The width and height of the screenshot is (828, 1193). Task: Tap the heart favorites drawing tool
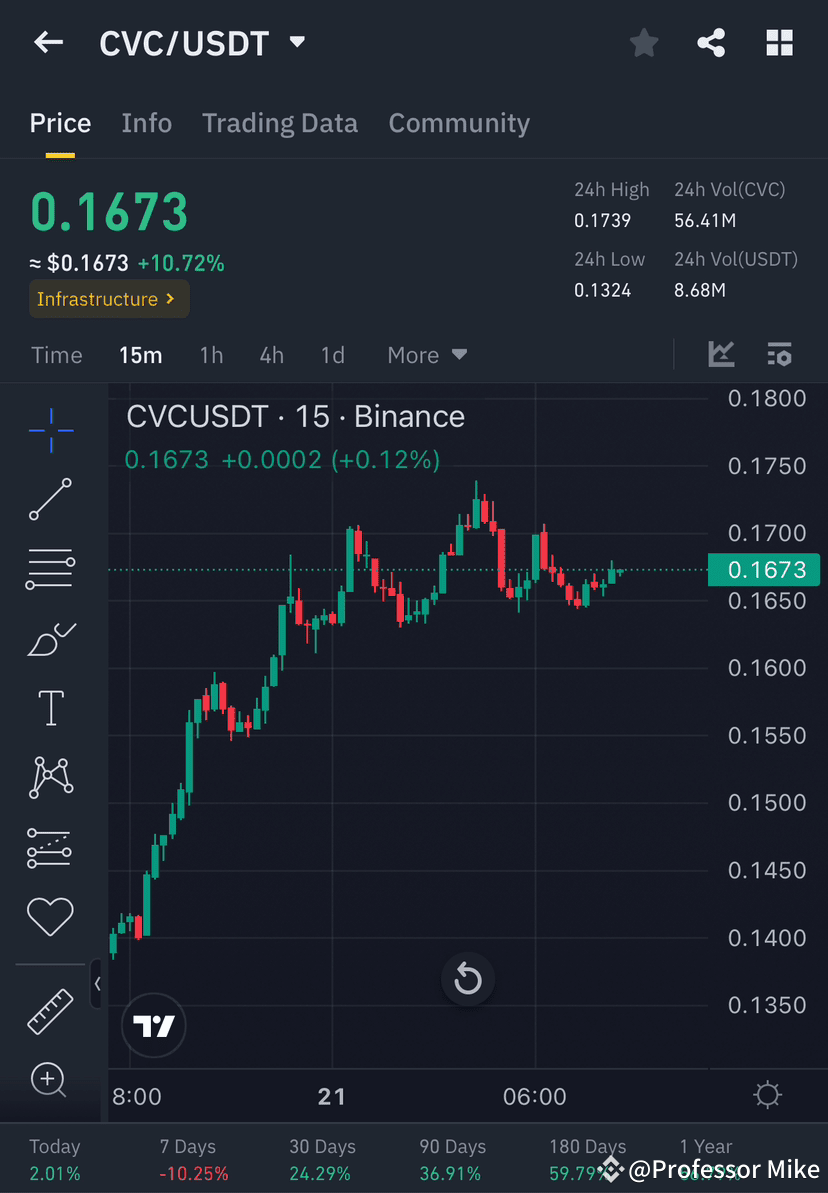point(50,916)
